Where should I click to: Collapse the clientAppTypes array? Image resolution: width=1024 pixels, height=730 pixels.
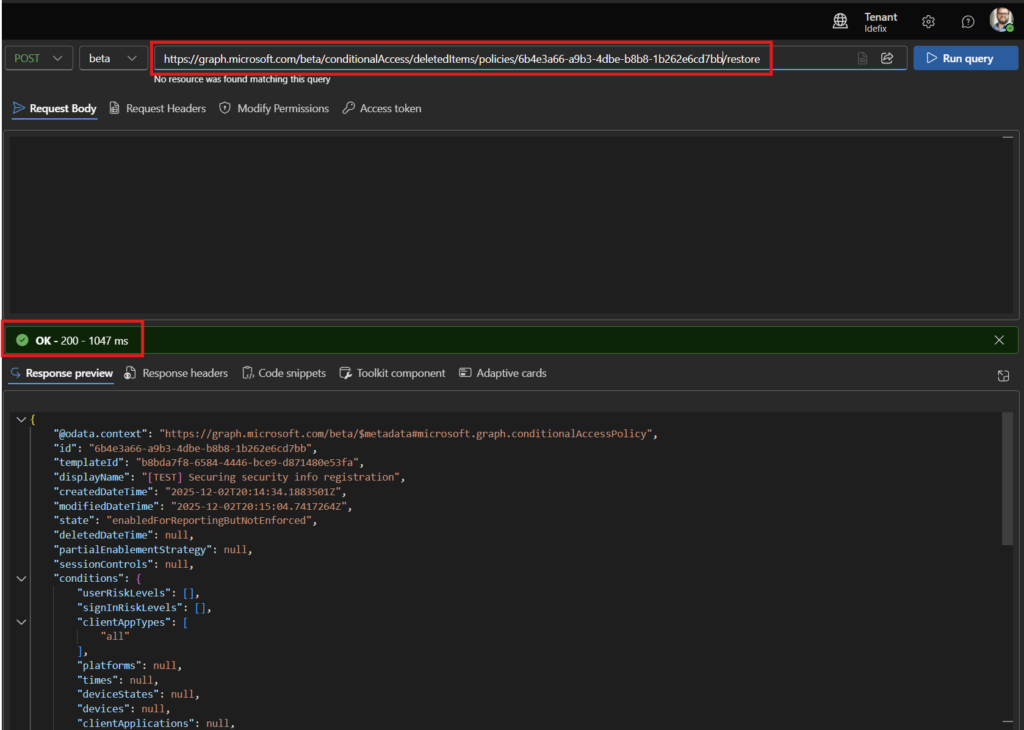click(22, 622)
